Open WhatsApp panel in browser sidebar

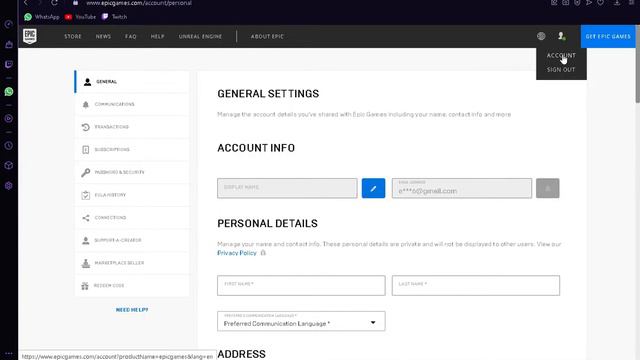coord(9,91)
